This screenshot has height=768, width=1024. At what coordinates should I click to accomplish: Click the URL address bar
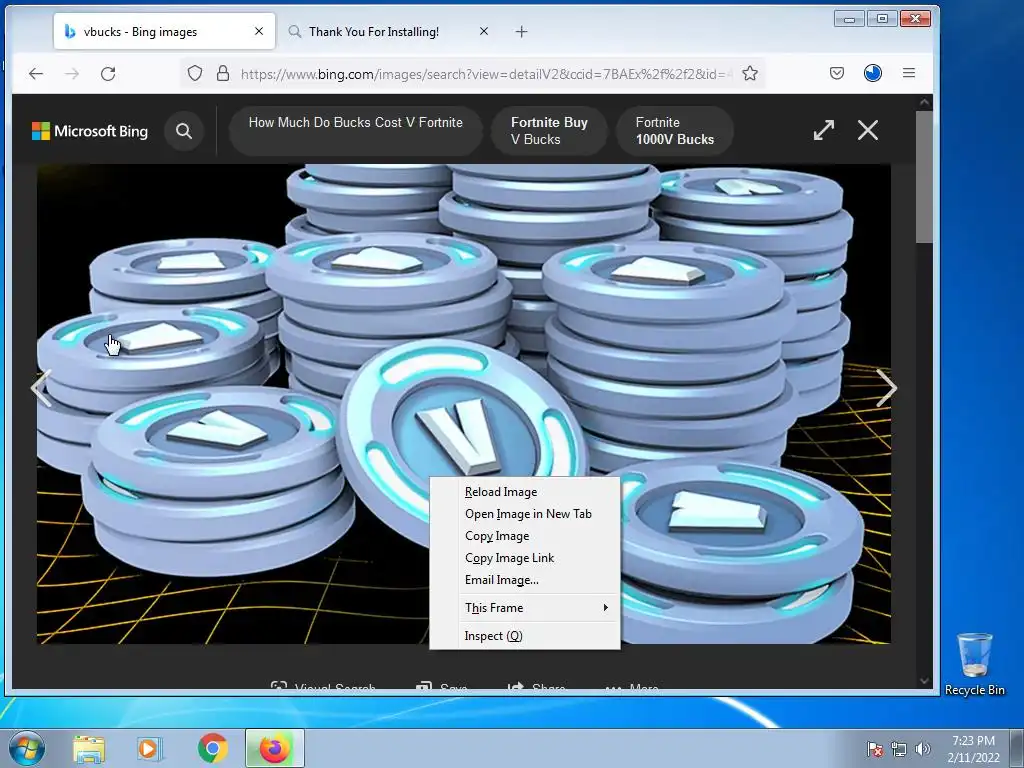[x=483, y=74]
